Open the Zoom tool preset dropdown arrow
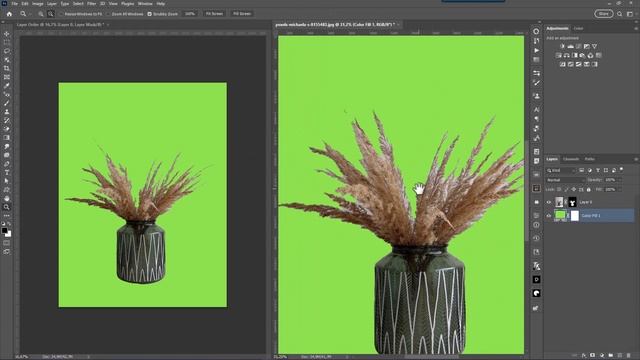640x360 pixels. pos(30,14)
